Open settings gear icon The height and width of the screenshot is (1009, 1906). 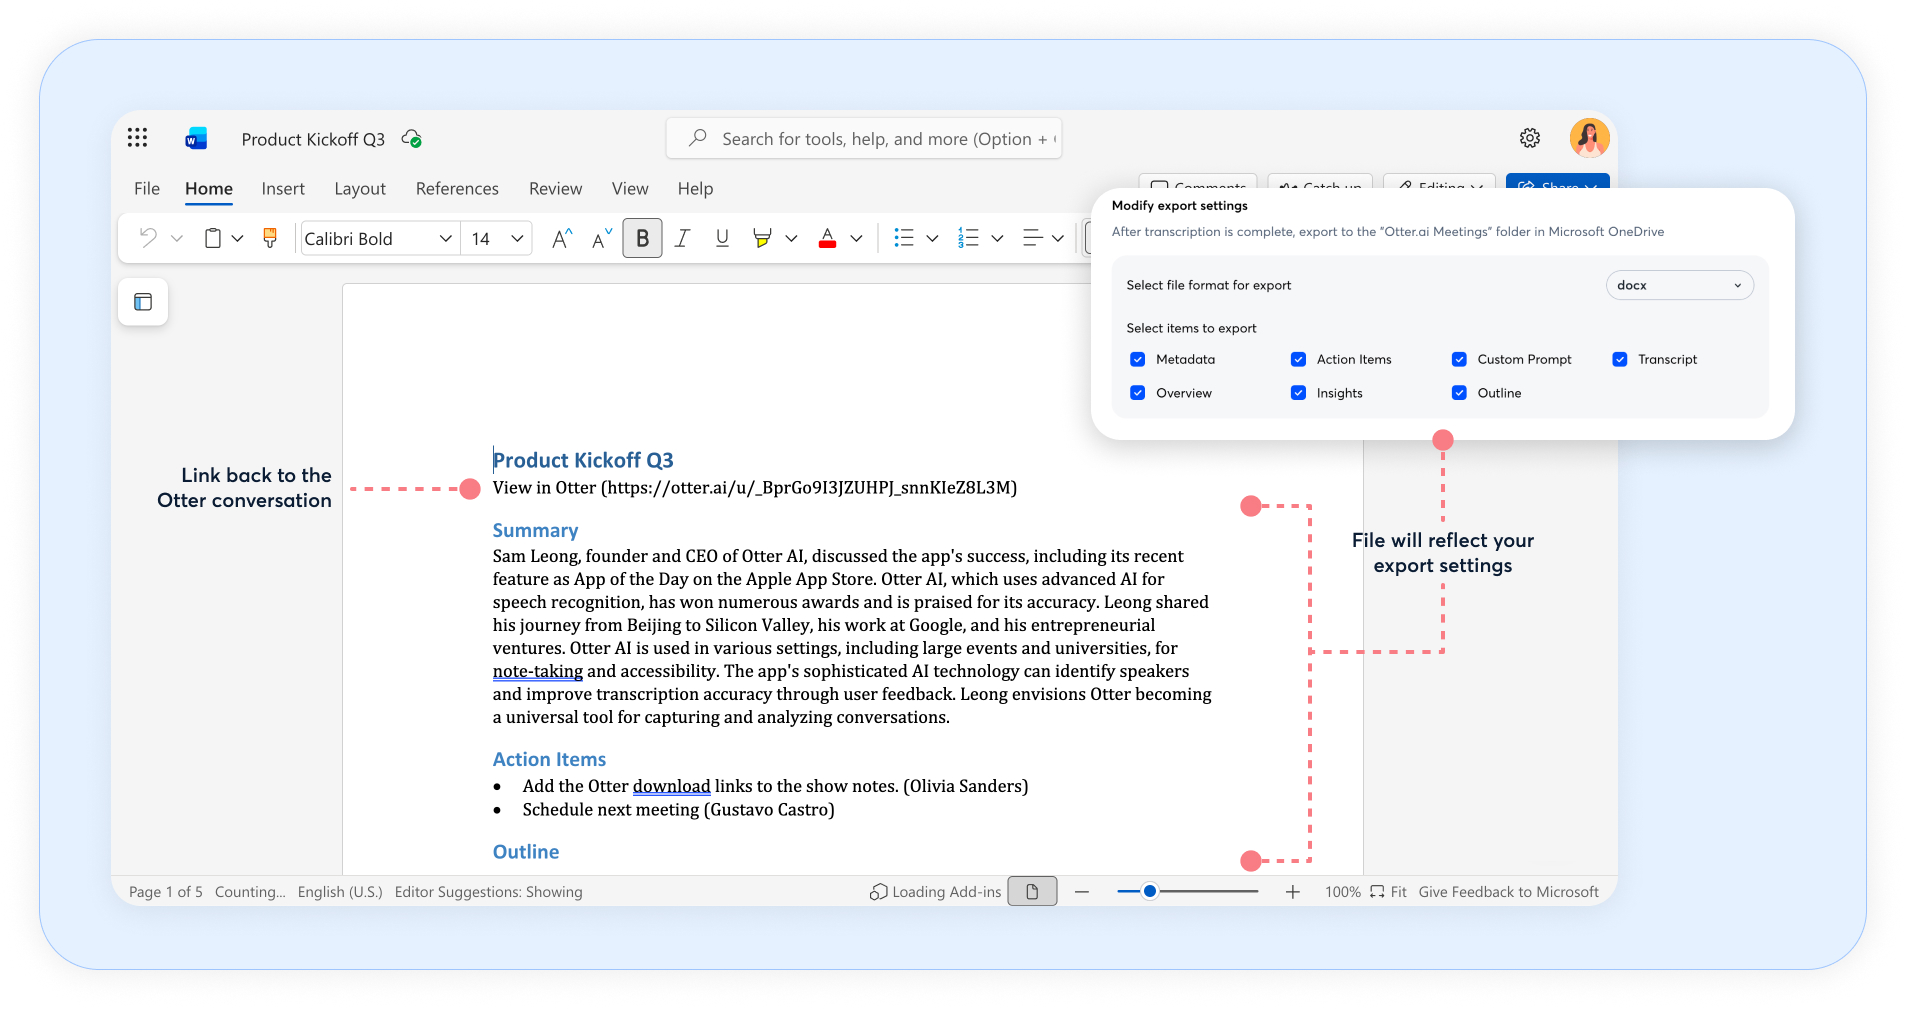[1530, 138]
